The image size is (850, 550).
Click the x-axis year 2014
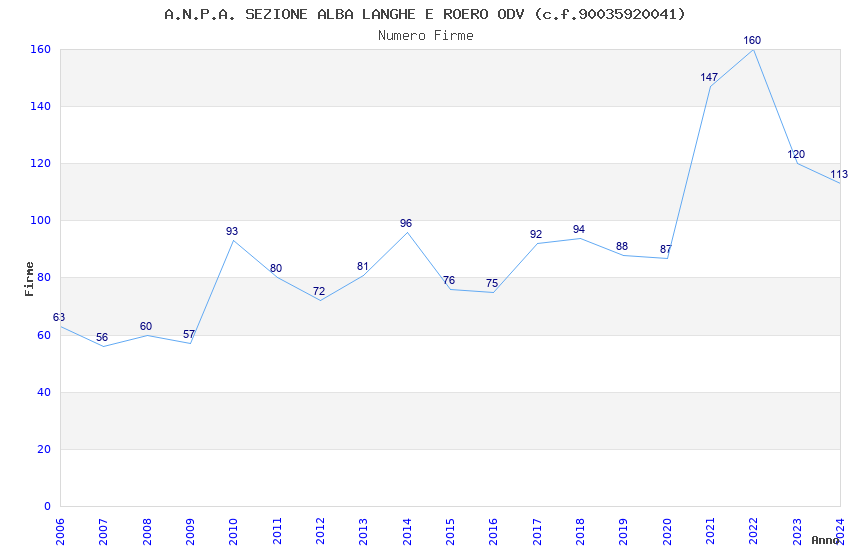point(407,532)
